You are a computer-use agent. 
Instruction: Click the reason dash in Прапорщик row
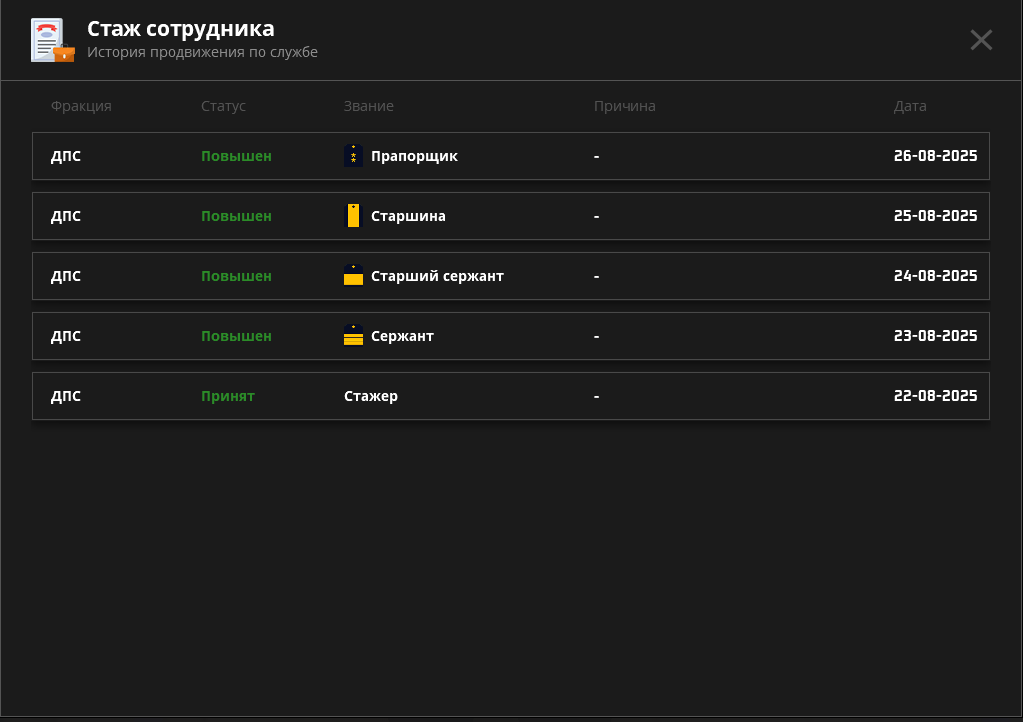pos(596,157)
